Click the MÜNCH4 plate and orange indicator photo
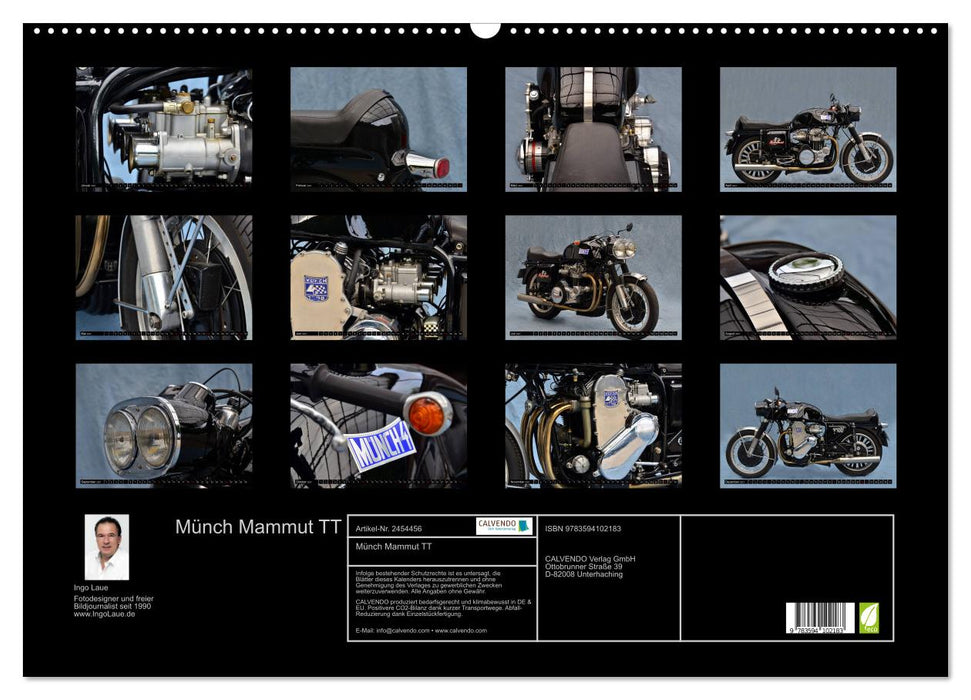Image resolution: width=971 pixels, height=700 pixels. 378,426
